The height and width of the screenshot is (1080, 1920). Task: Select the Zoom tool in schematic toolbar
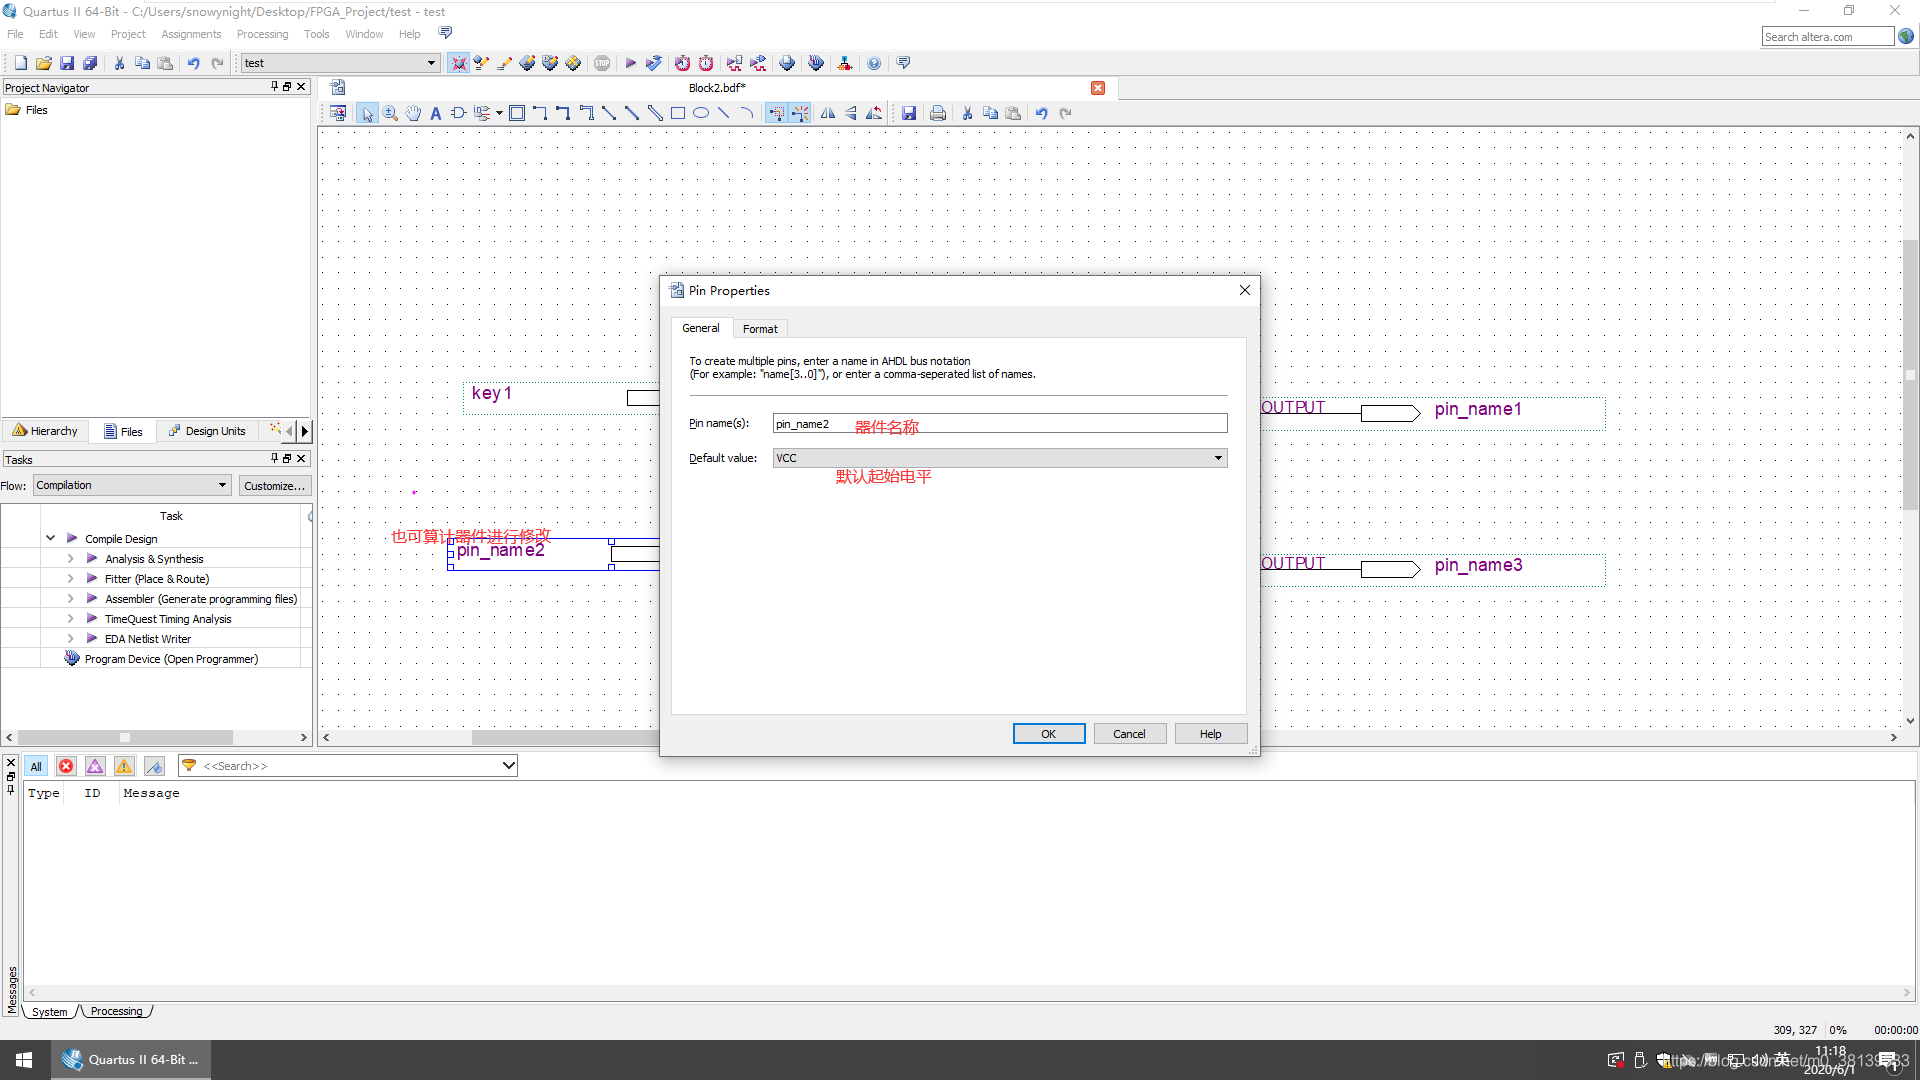pyautogui.click(x=390, y=113)
